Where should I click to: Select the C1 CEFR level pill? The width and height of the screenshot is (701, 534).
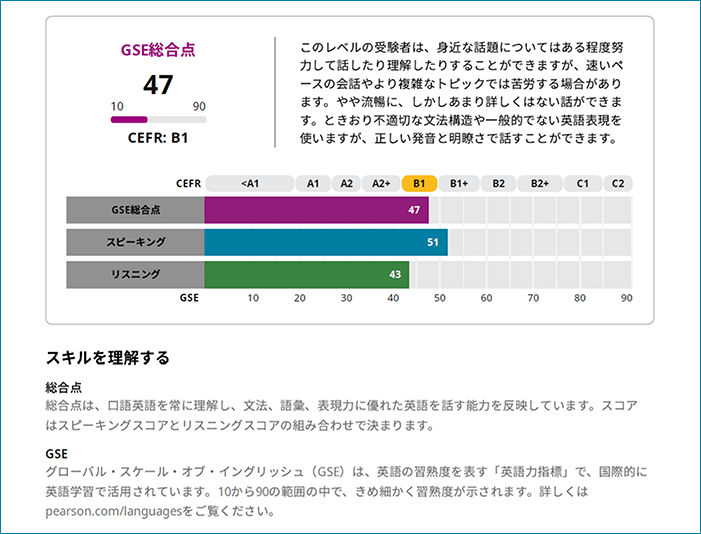[583, 183]
